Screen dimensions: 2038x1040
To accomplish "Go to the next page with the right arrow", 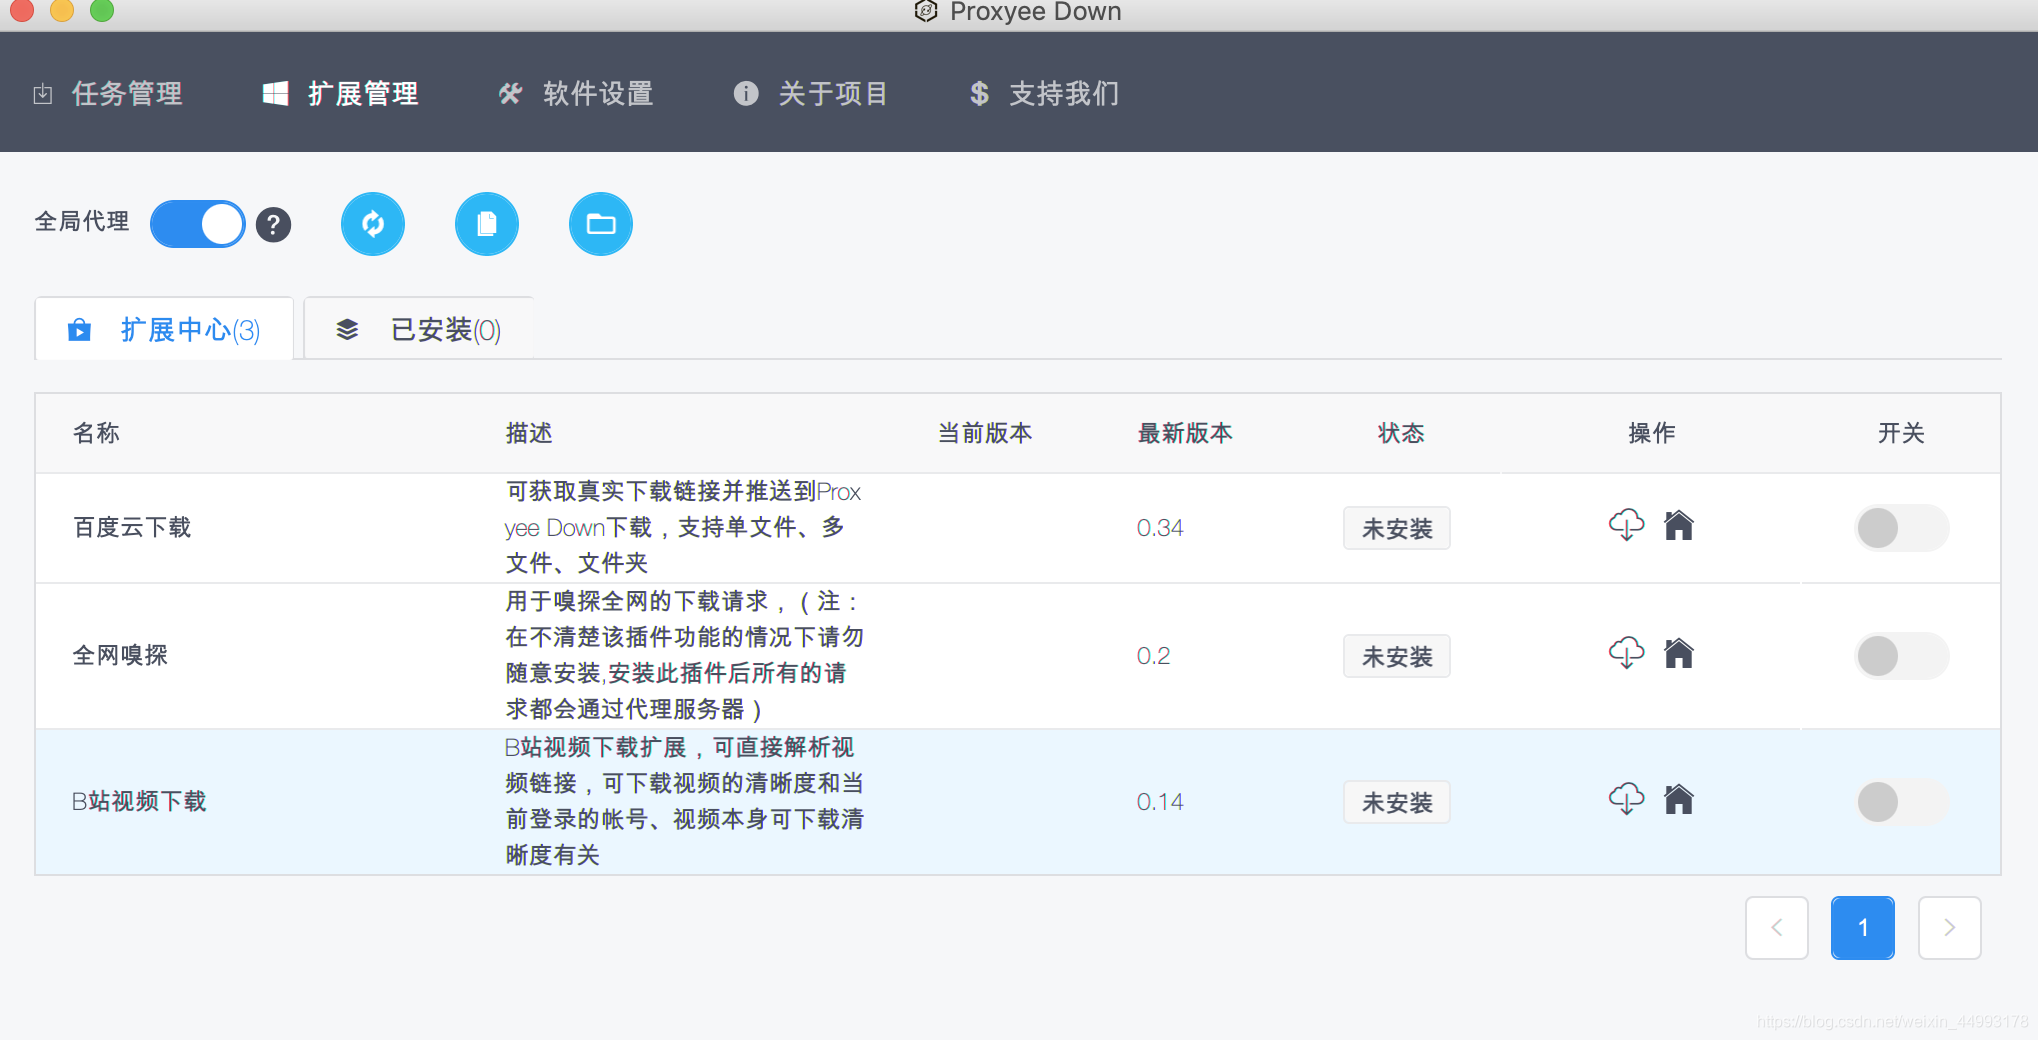I will tap(1950, 928).
